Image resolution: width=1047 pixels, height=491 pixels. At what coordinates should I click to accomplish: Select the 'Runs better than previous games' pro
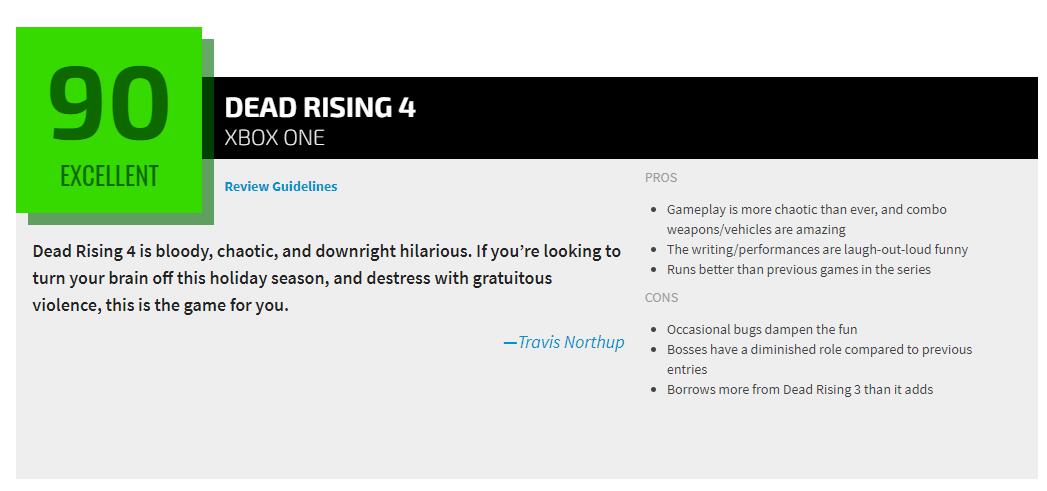coord(798,270)
